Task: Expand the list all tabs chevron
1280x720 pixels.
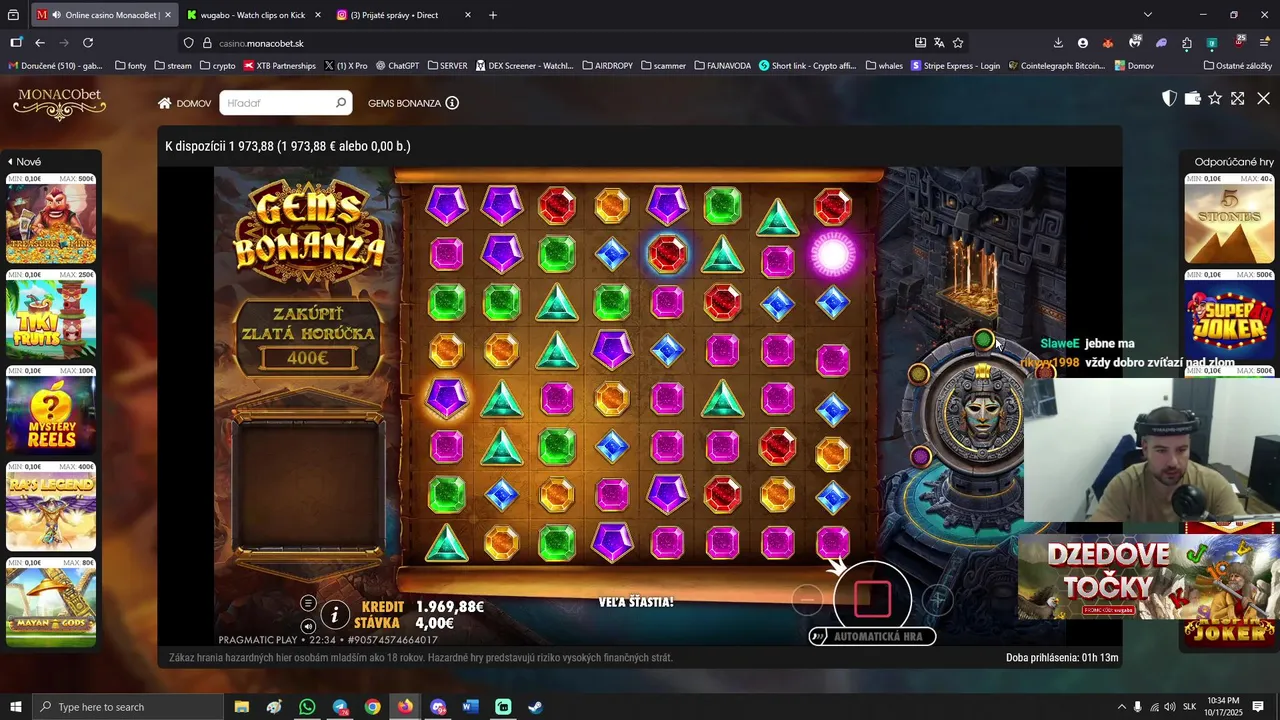Action: pos(1147,15)
